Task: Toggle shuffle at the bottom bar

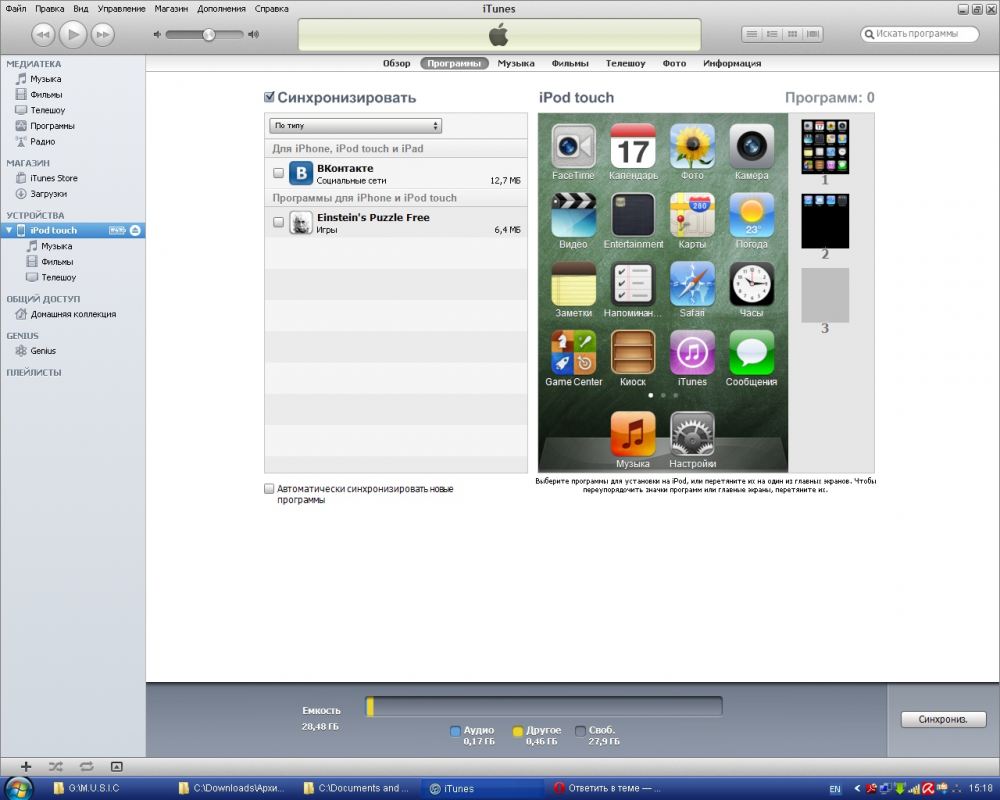Action: pos(55,766)
